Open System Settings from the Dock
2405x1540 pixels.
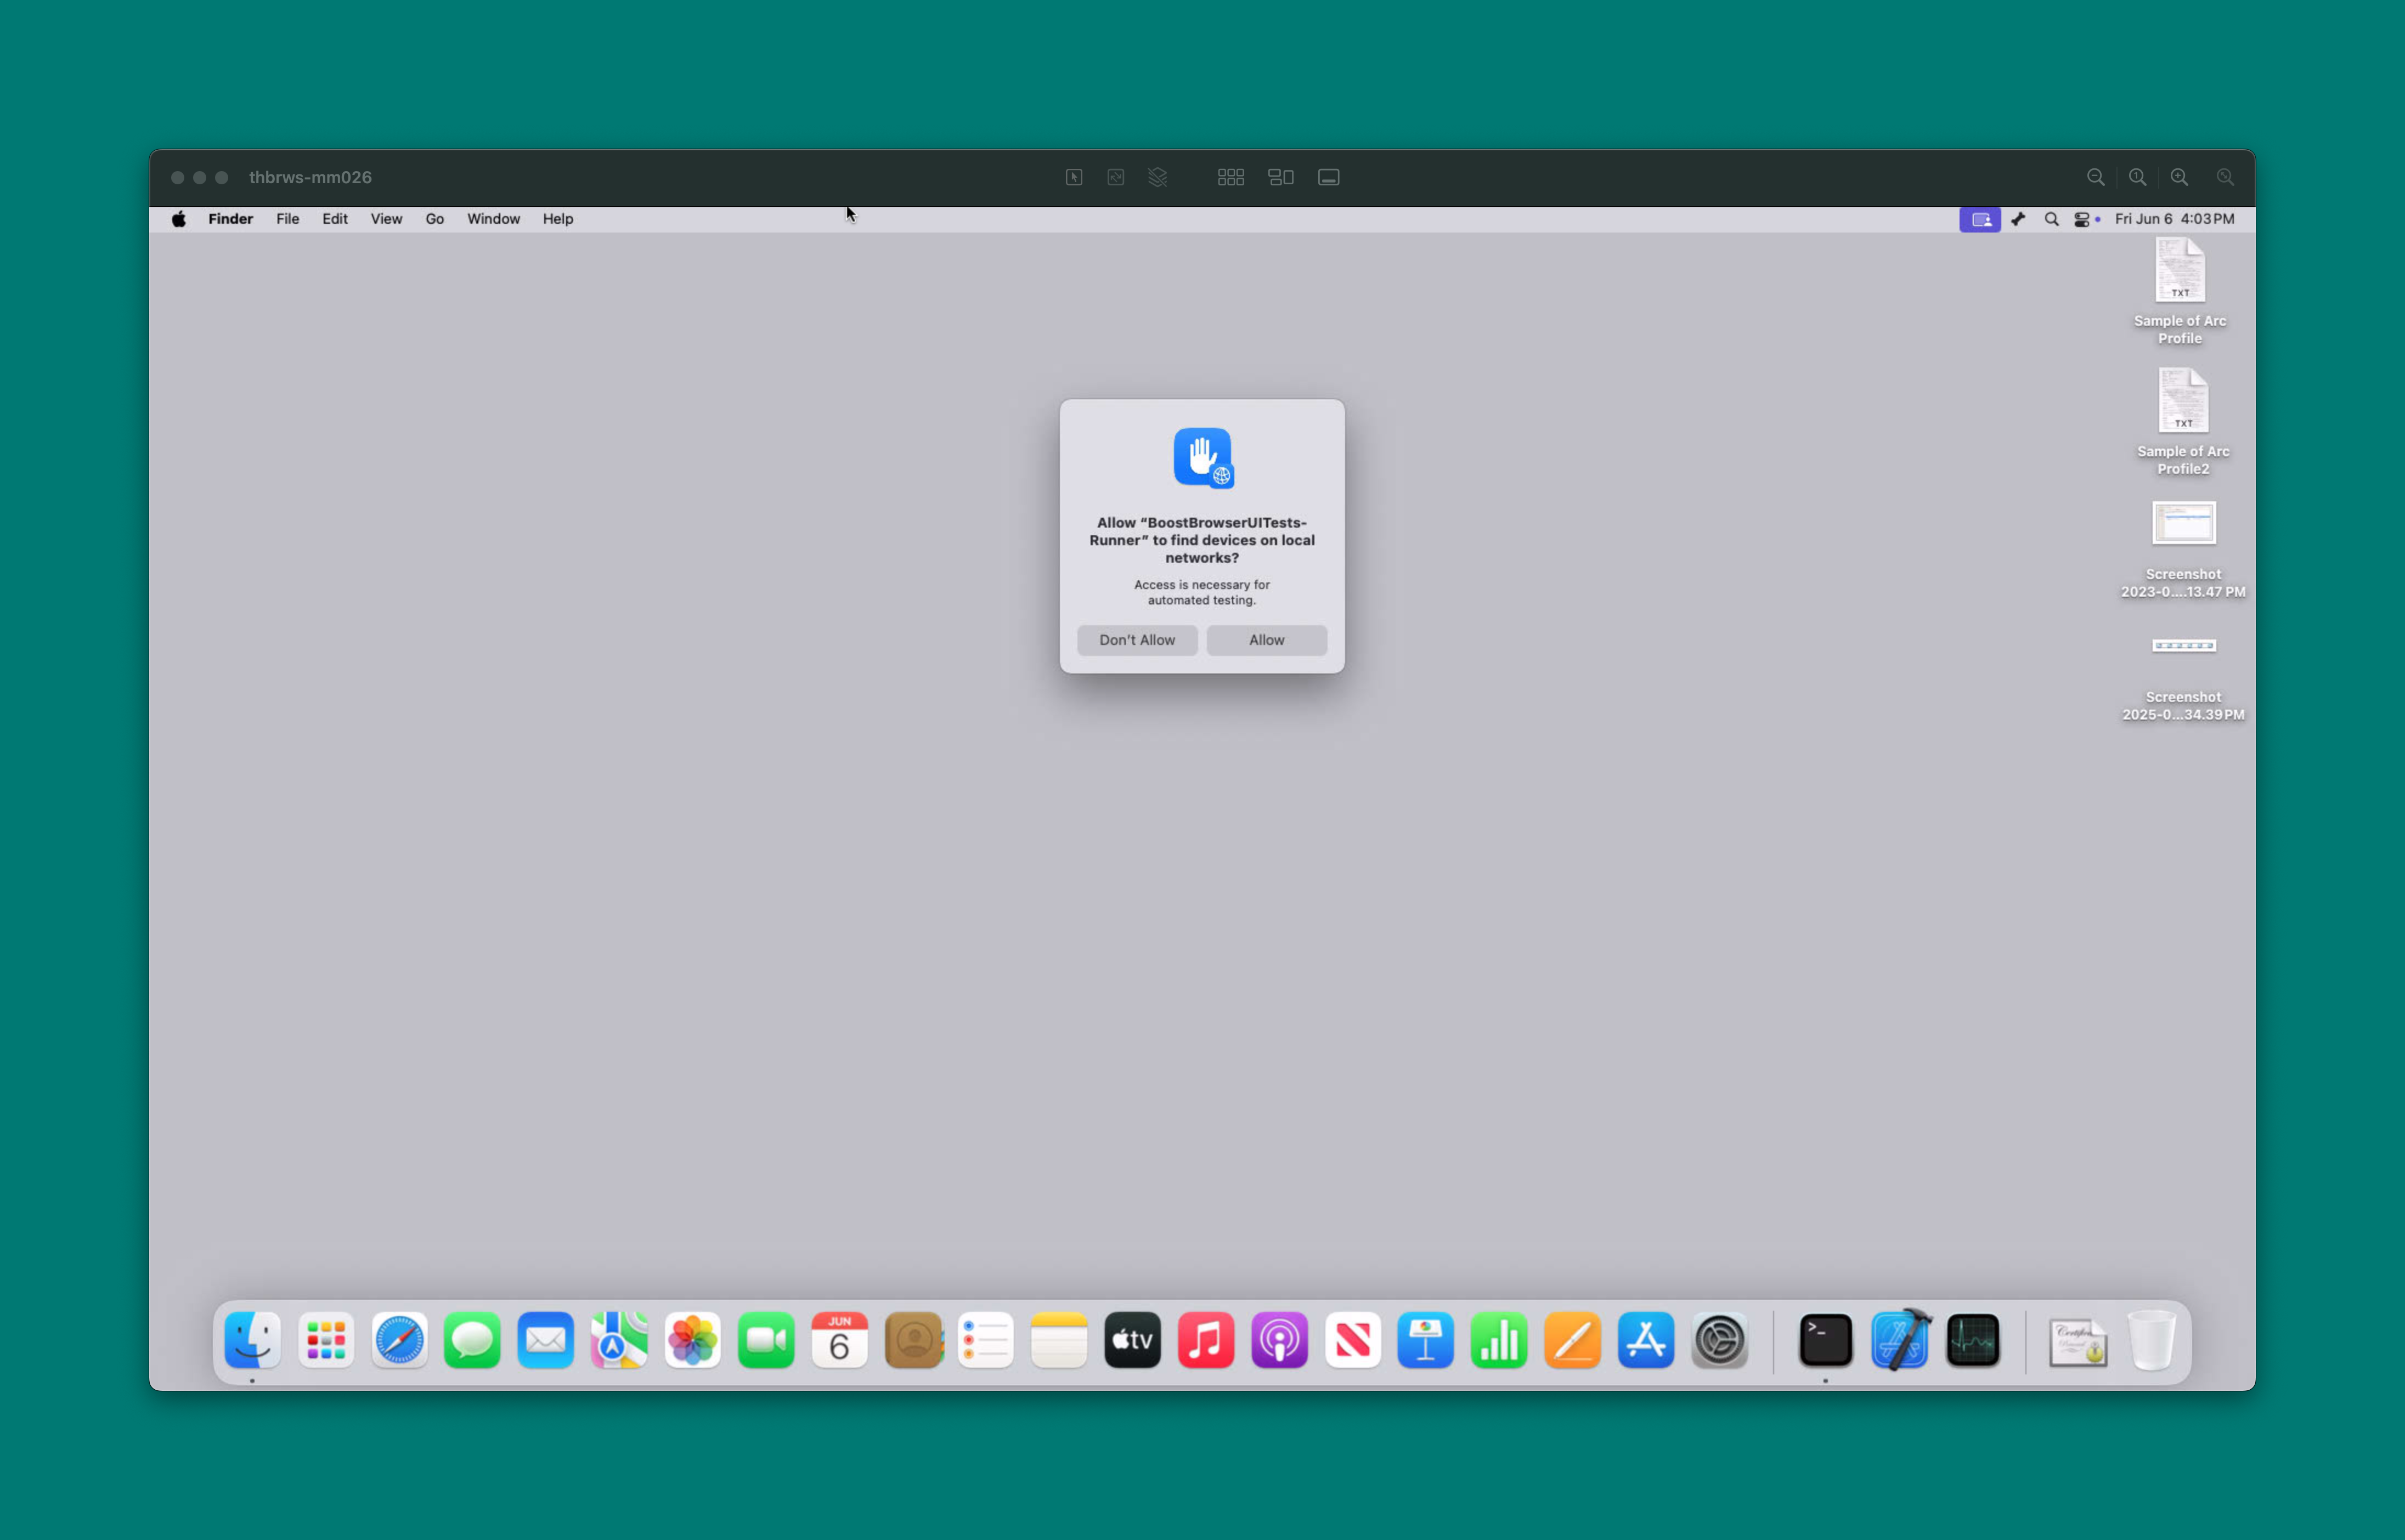[1720, 1340]
